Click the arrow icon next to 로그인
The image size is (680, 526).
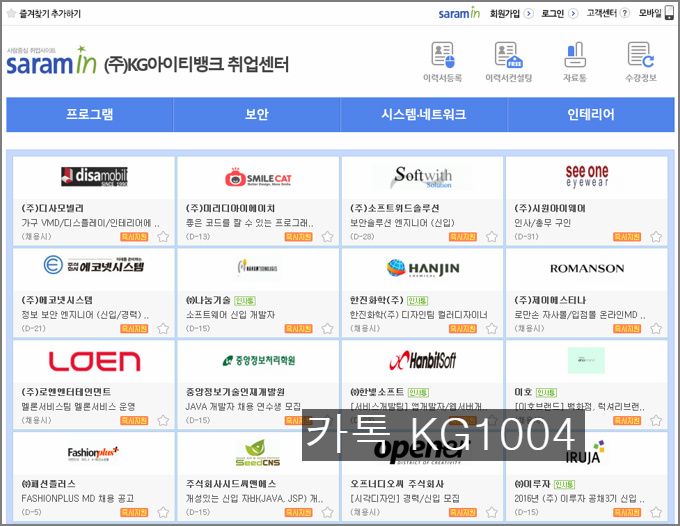[573, 13]
